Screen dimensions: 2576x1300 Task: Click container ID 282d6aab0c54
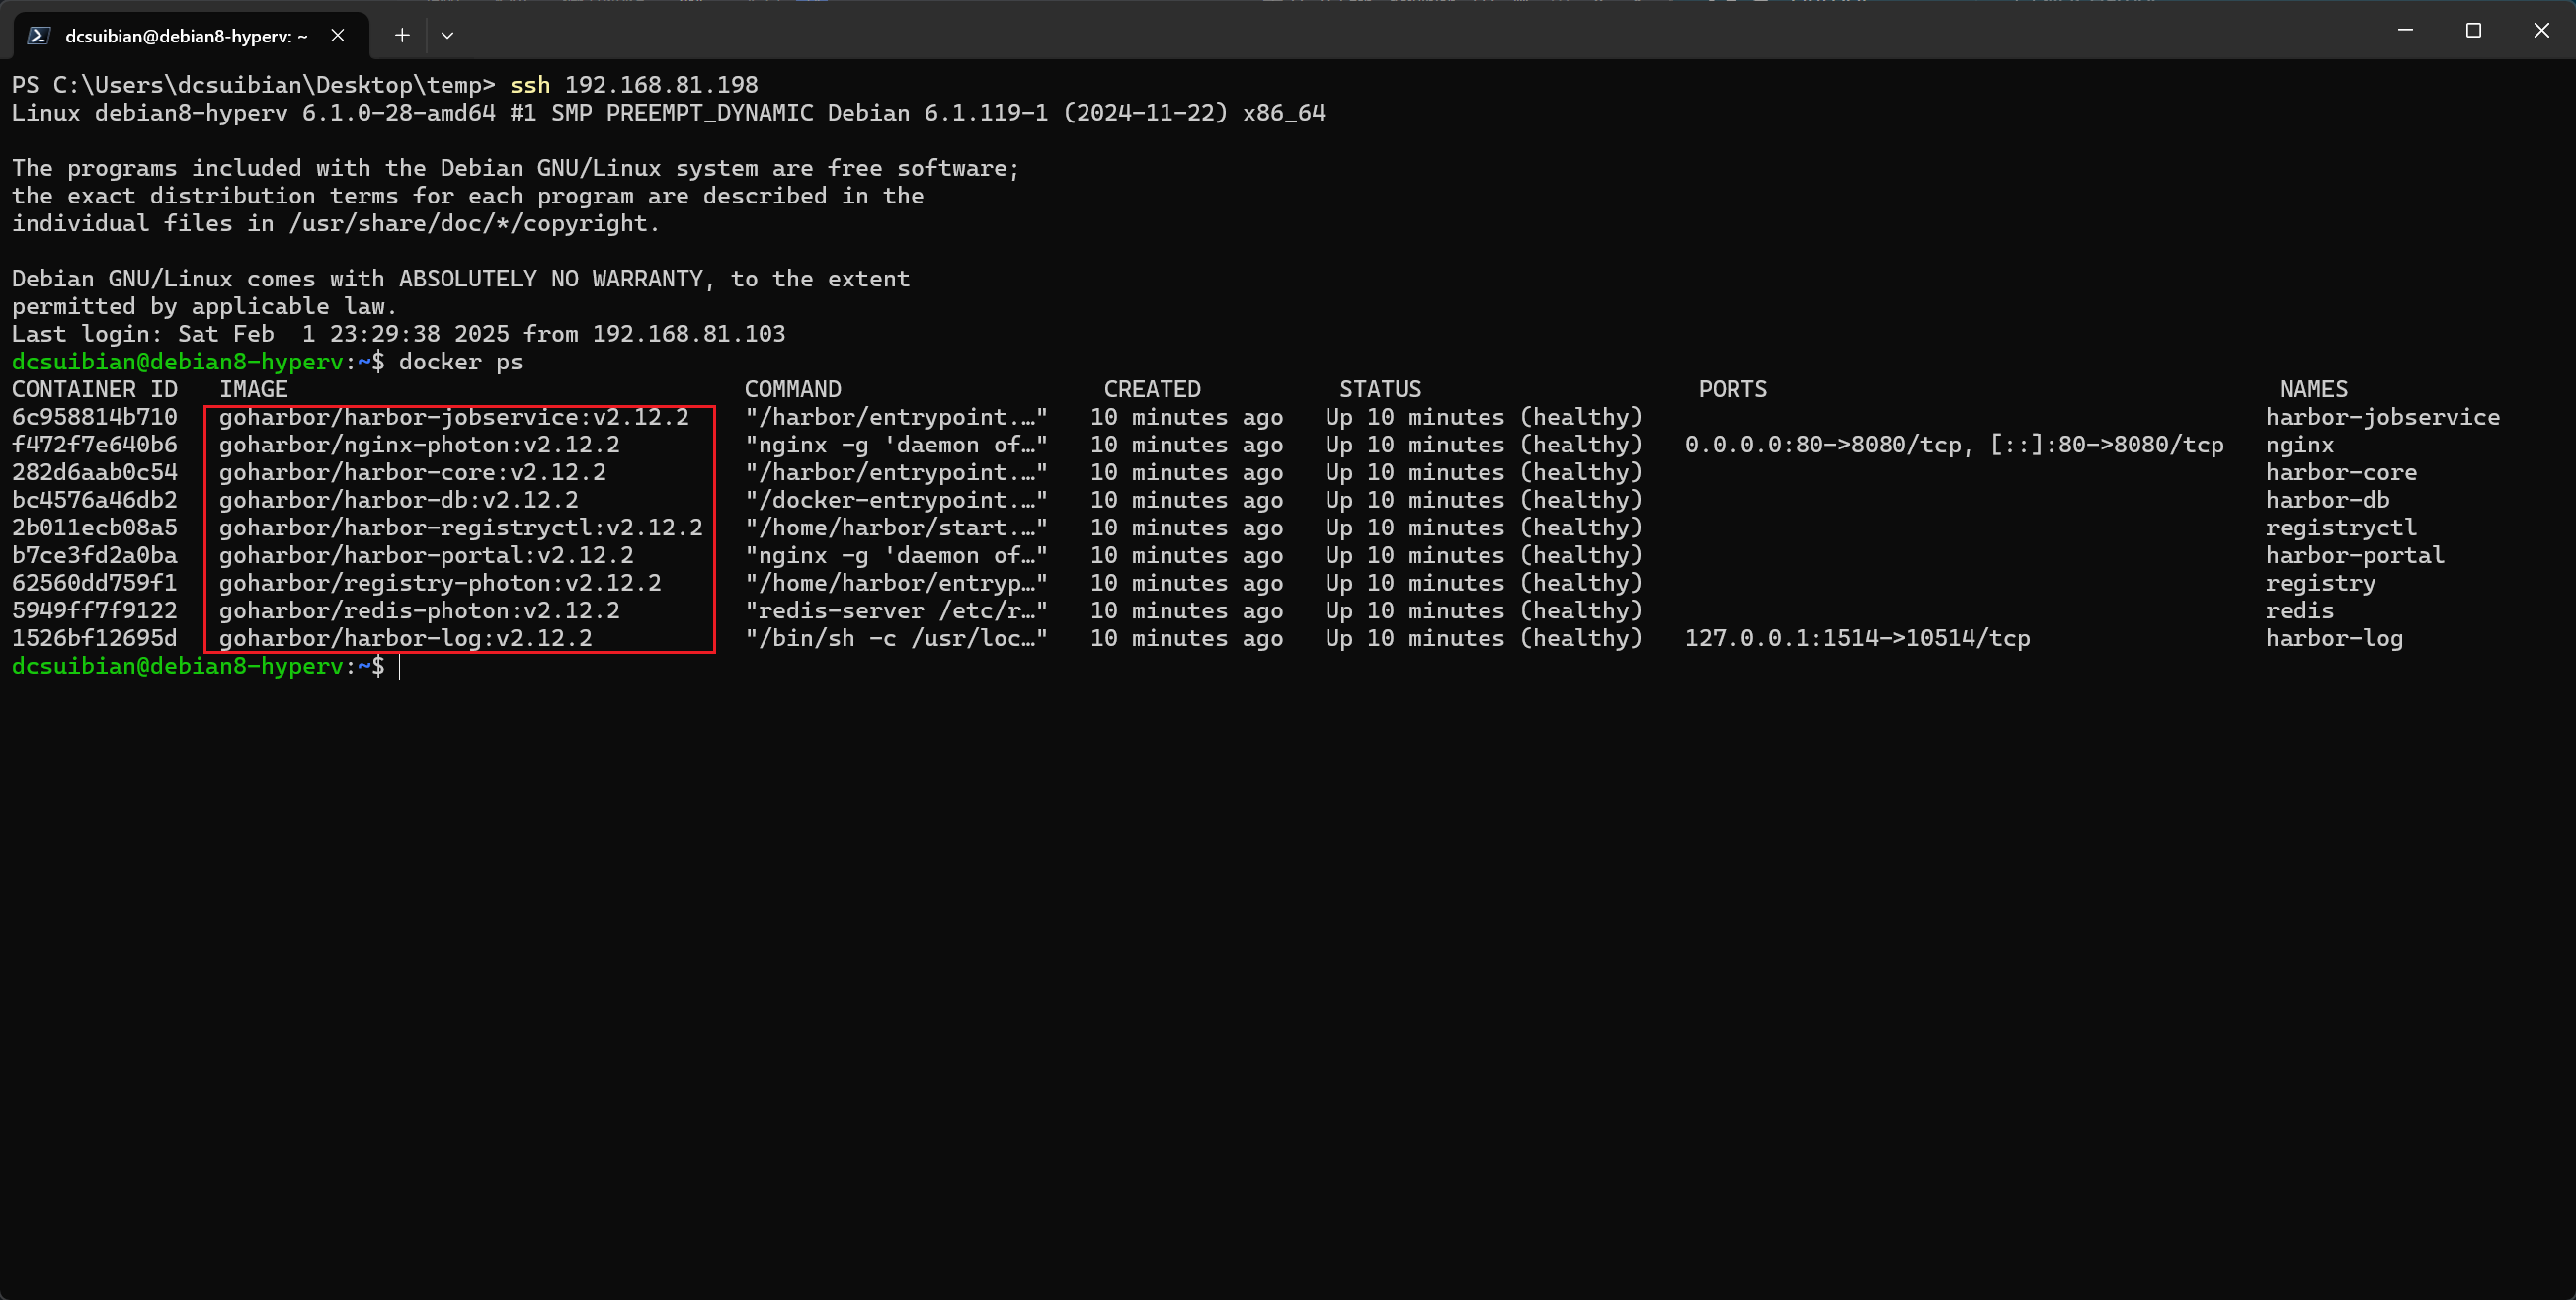point(95,472)
